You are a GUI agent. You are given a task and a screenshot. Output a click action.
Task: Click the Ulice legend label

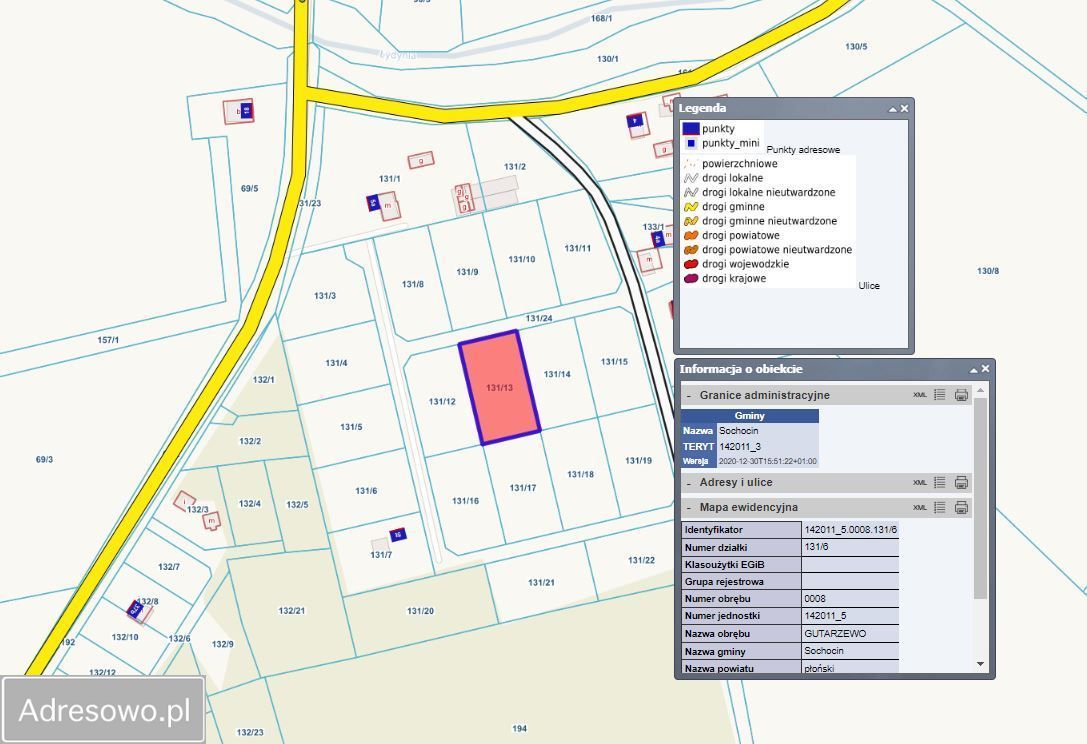click(x=869, y=286)
